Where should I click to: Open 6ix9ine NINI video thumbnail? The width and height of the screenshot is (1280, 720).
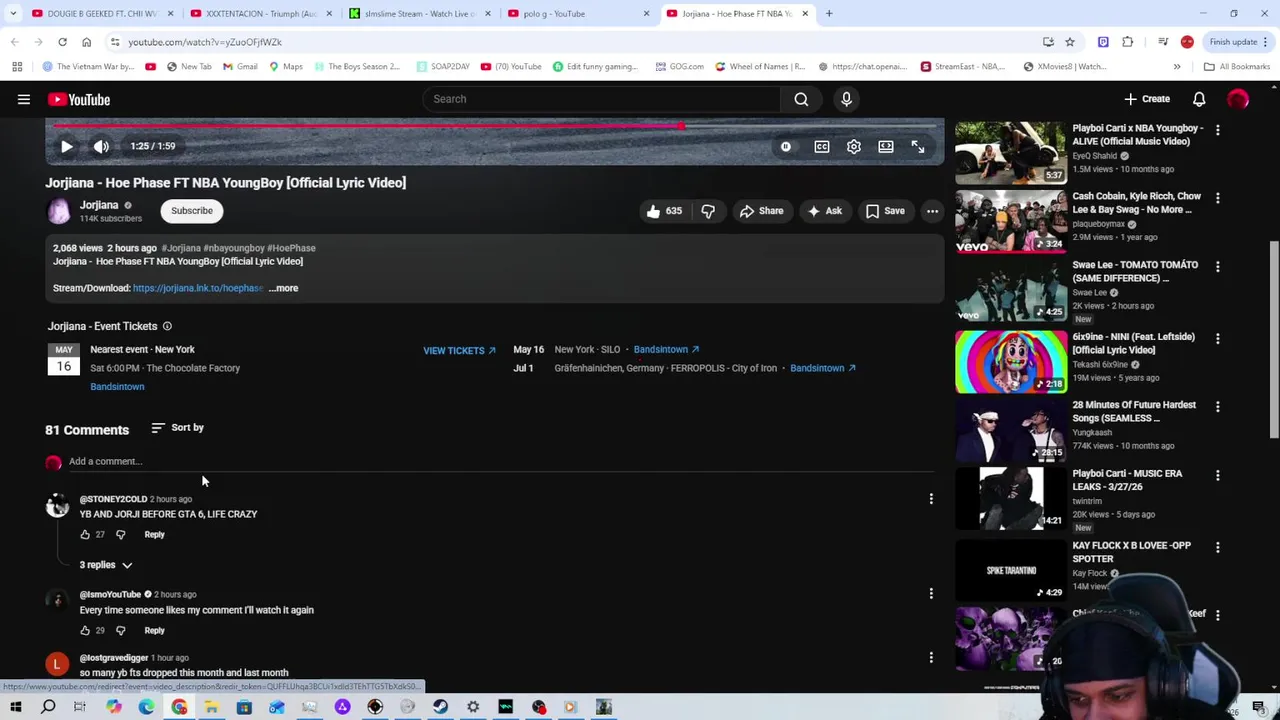pyautogui.click(x=1011, y=362)
